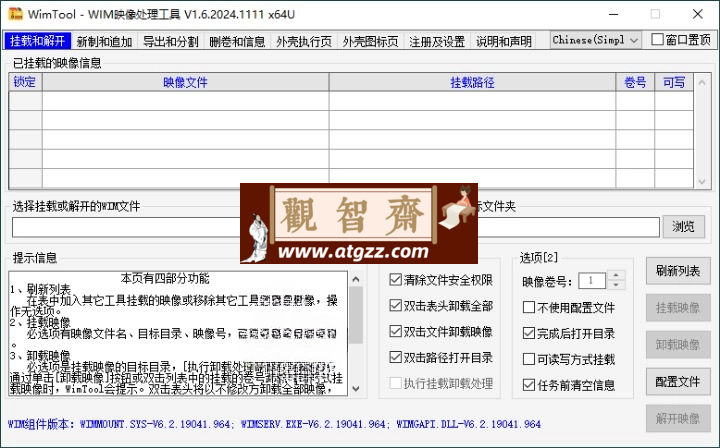The image size is (720, 448).
Task: Click 本页有四部分功能 text in hint box
Action: [x=165, y=278]
